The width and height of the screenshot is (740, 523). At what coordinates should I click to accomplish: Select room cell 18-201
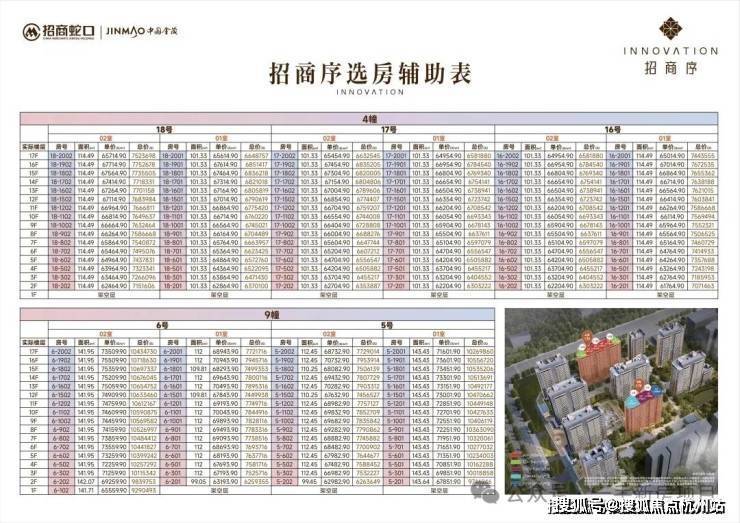[x=173, y=286]
